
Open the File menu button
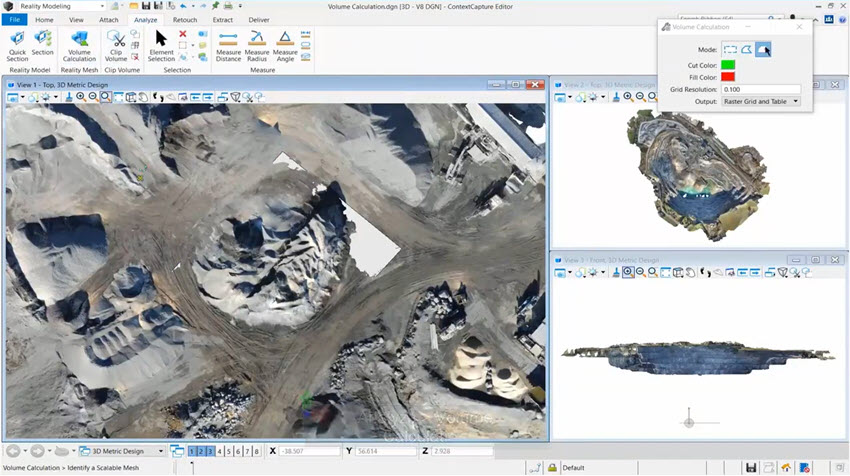click(x=15, y=19)
